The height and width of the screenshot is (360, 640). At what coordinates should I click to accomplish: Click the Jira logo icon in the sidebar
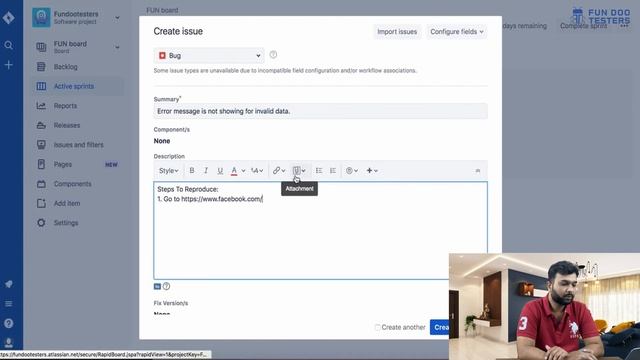tap(8, 18)
